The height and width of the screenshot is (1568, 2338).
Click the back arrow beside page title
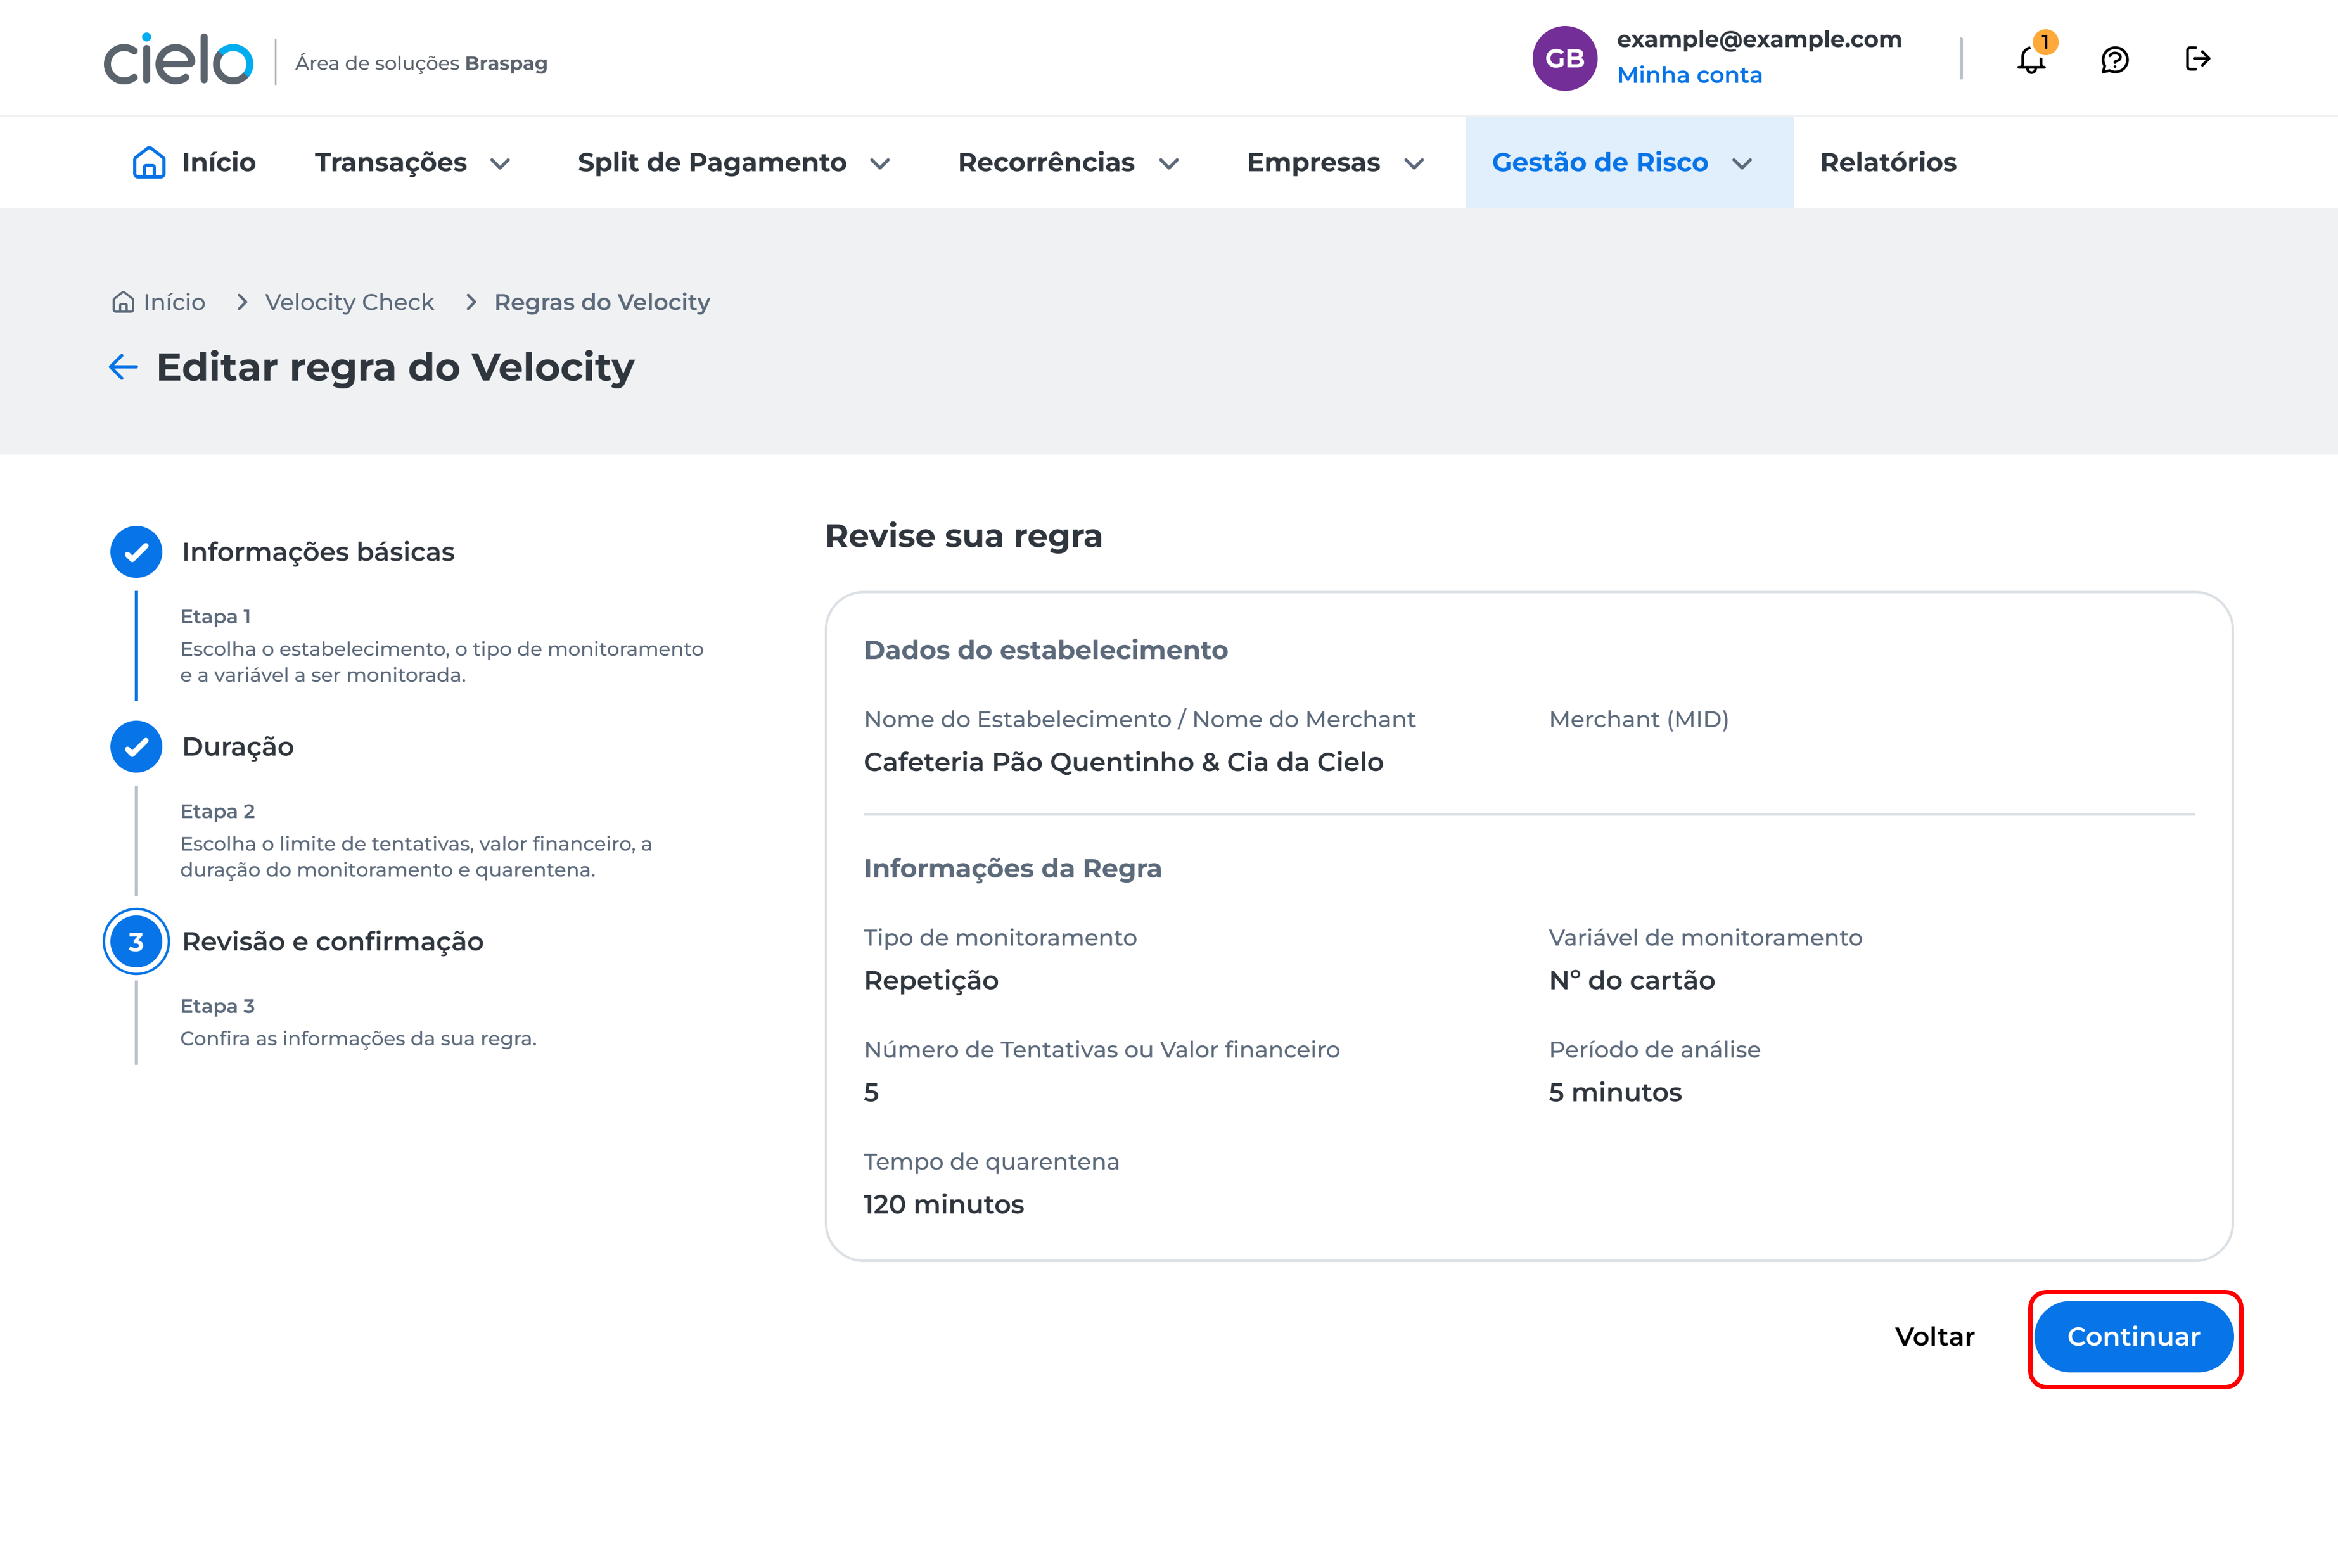click(x=123, y=367)
